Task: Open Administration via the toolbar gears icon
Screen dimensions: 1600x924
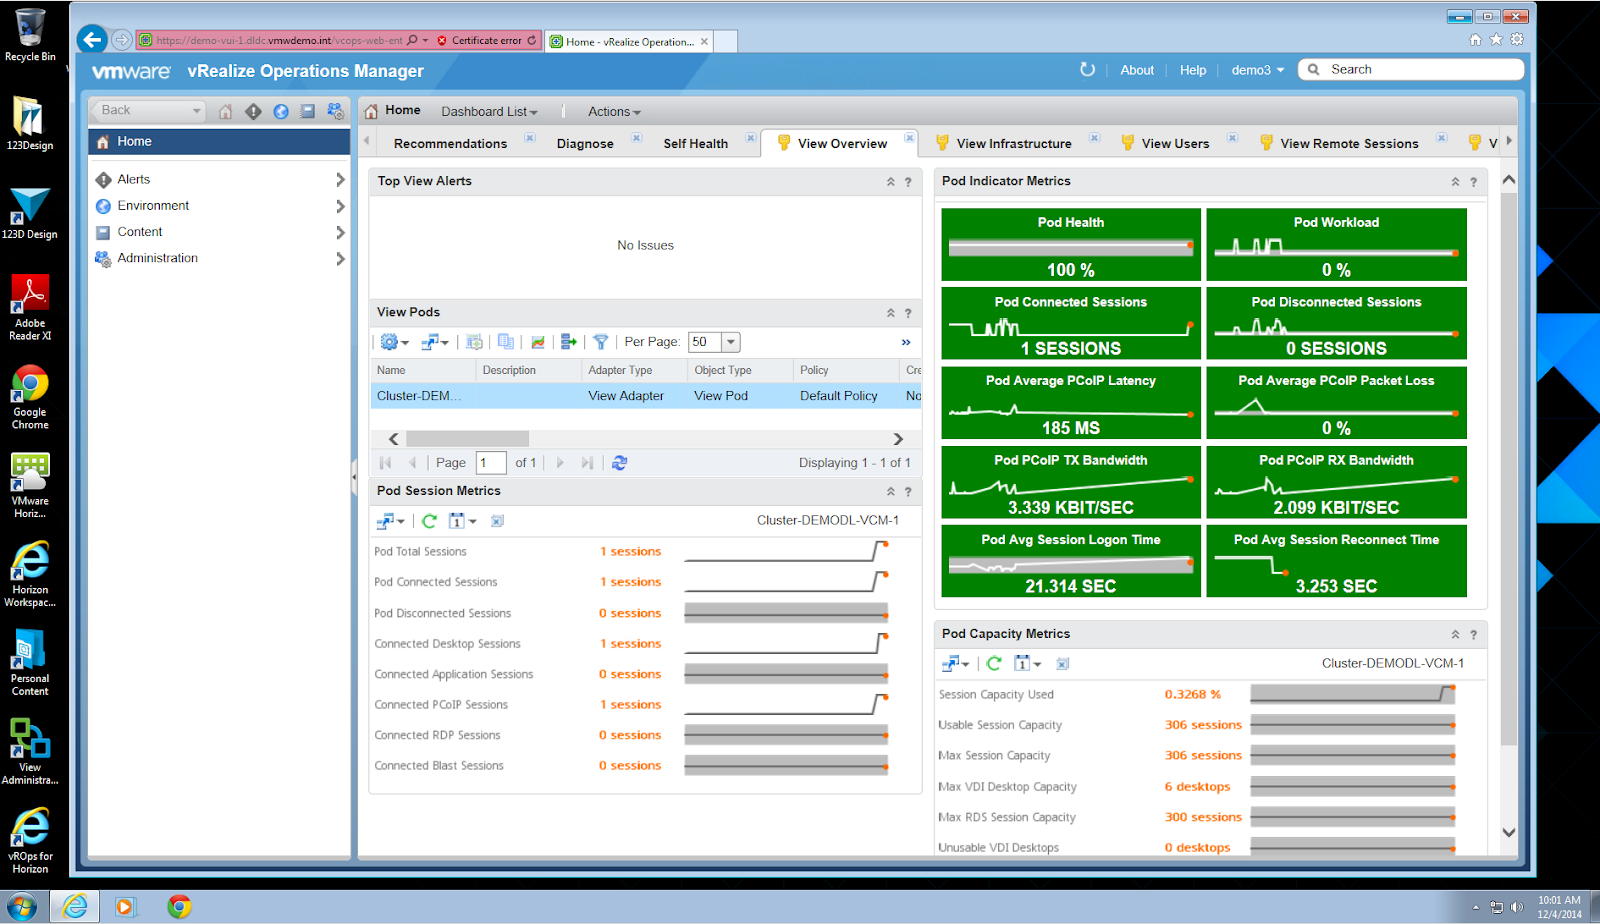Action: coord(336,111)
